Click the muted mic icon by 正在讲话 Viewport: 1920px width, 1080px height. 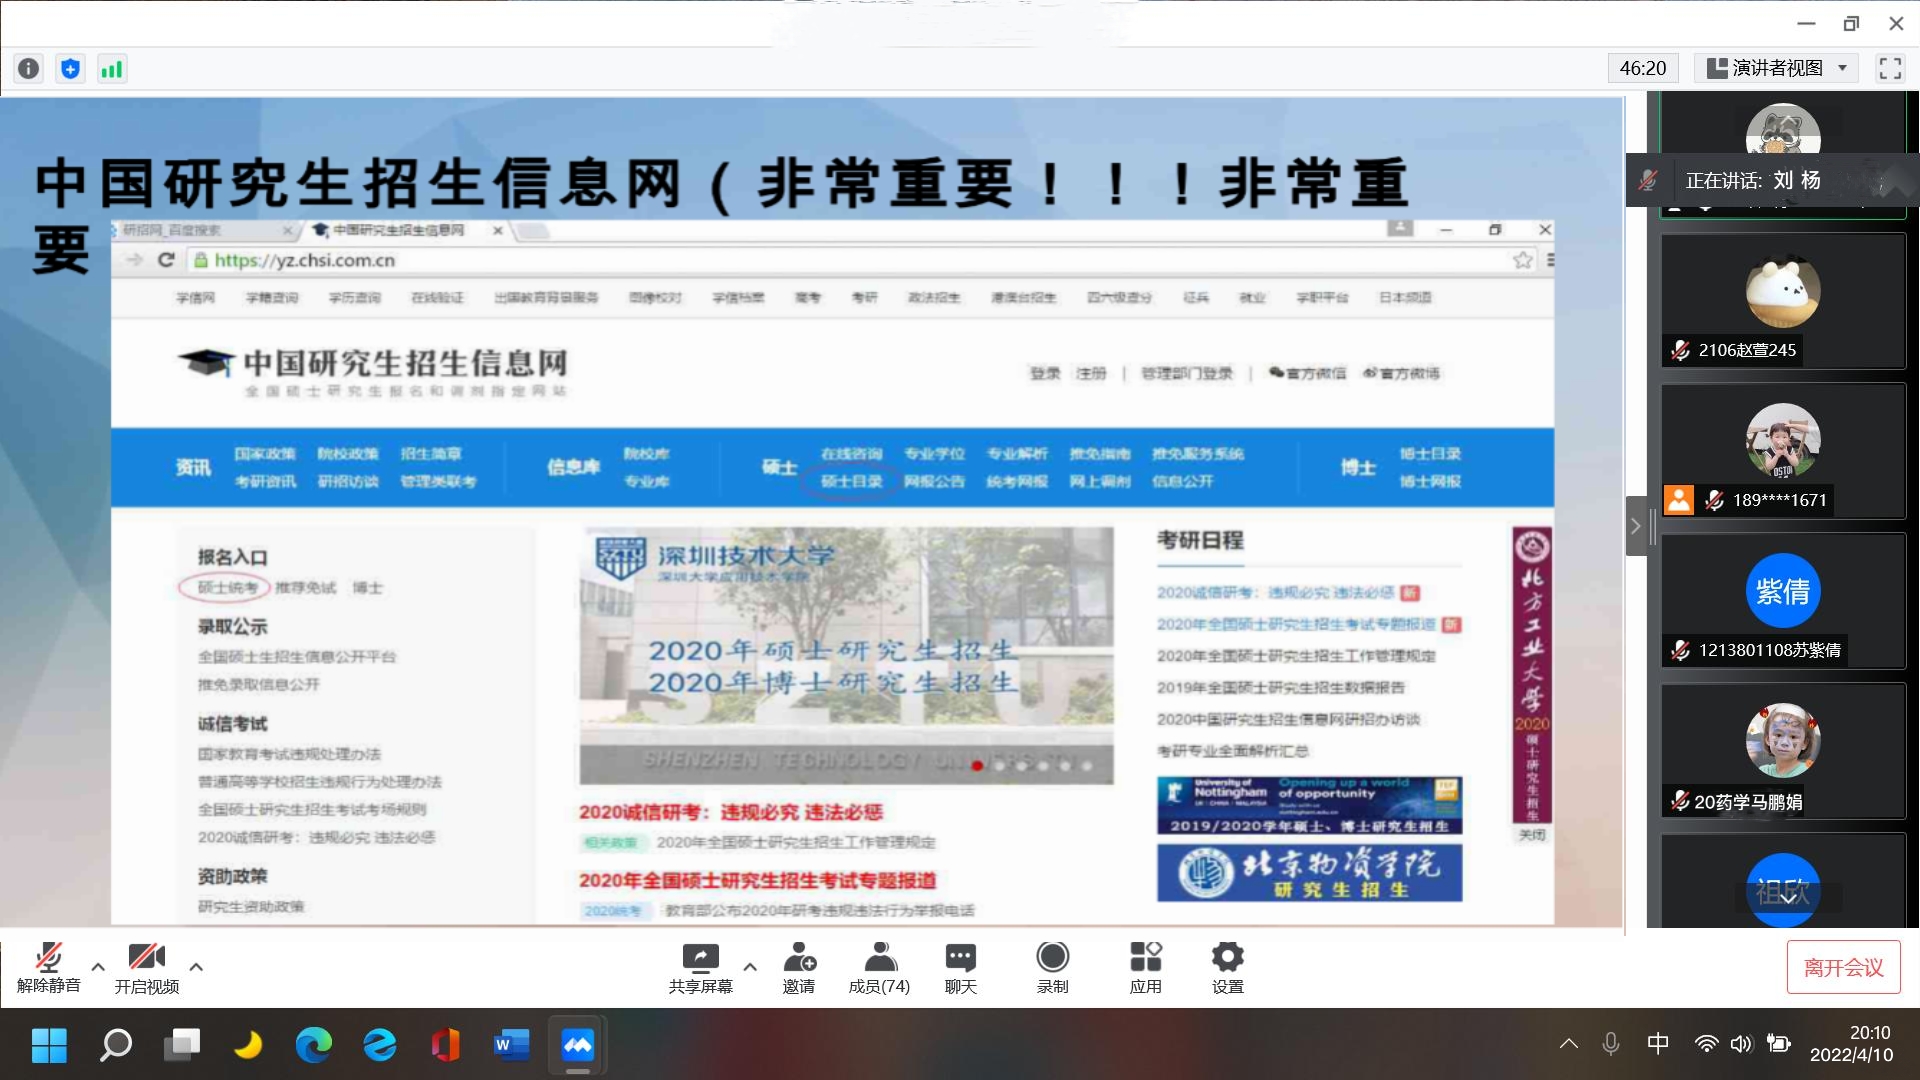click(x=1648, y=180)
